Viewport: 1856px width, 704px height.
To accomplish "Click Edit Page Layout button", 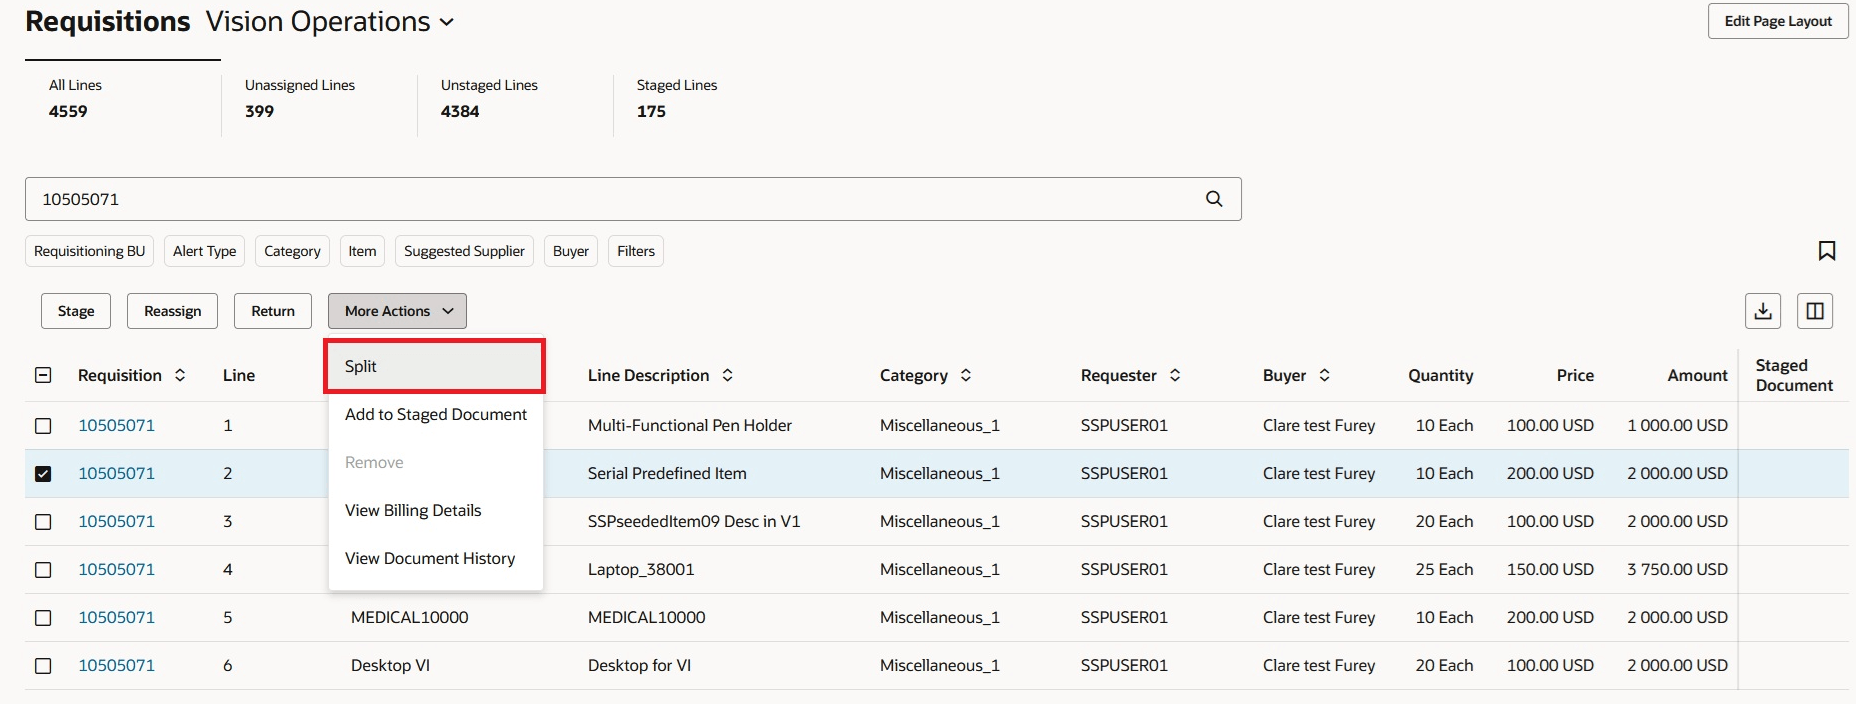I will coord(1778,21).
